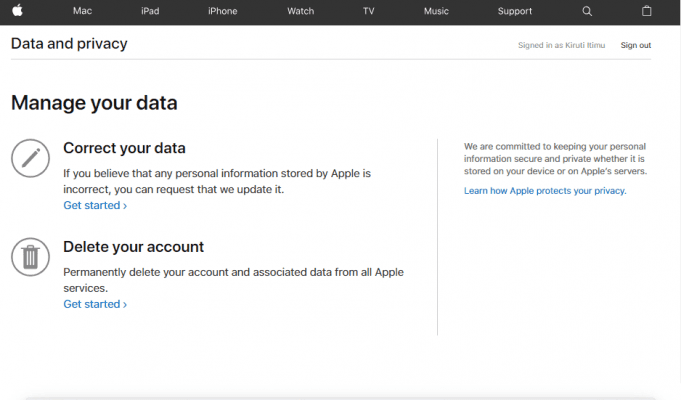Open the Support menu item
This screenshot has width=681, height=400.
pos(515,11)
